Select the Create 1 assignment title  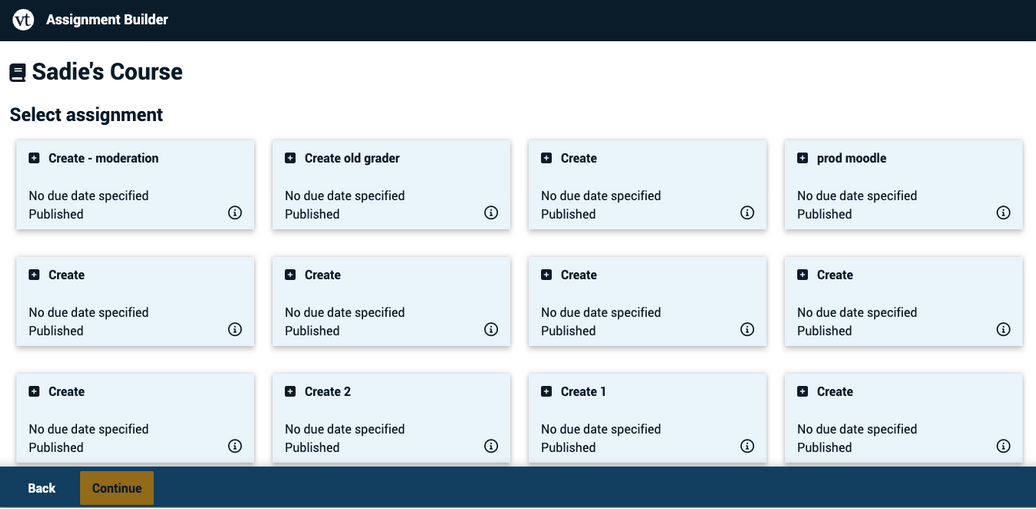pos(583,391)
